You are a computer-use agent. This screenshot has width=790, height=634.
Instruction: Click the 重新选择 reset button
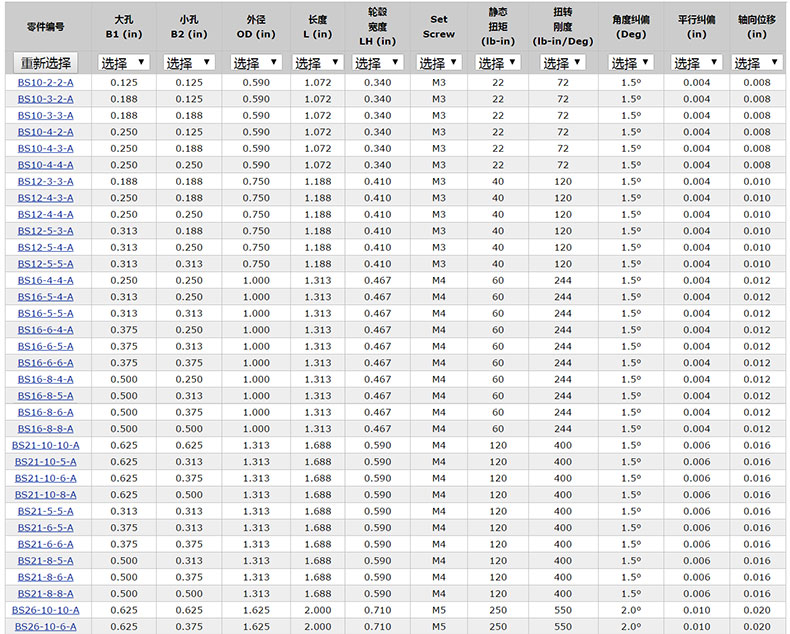pos(45,63)
